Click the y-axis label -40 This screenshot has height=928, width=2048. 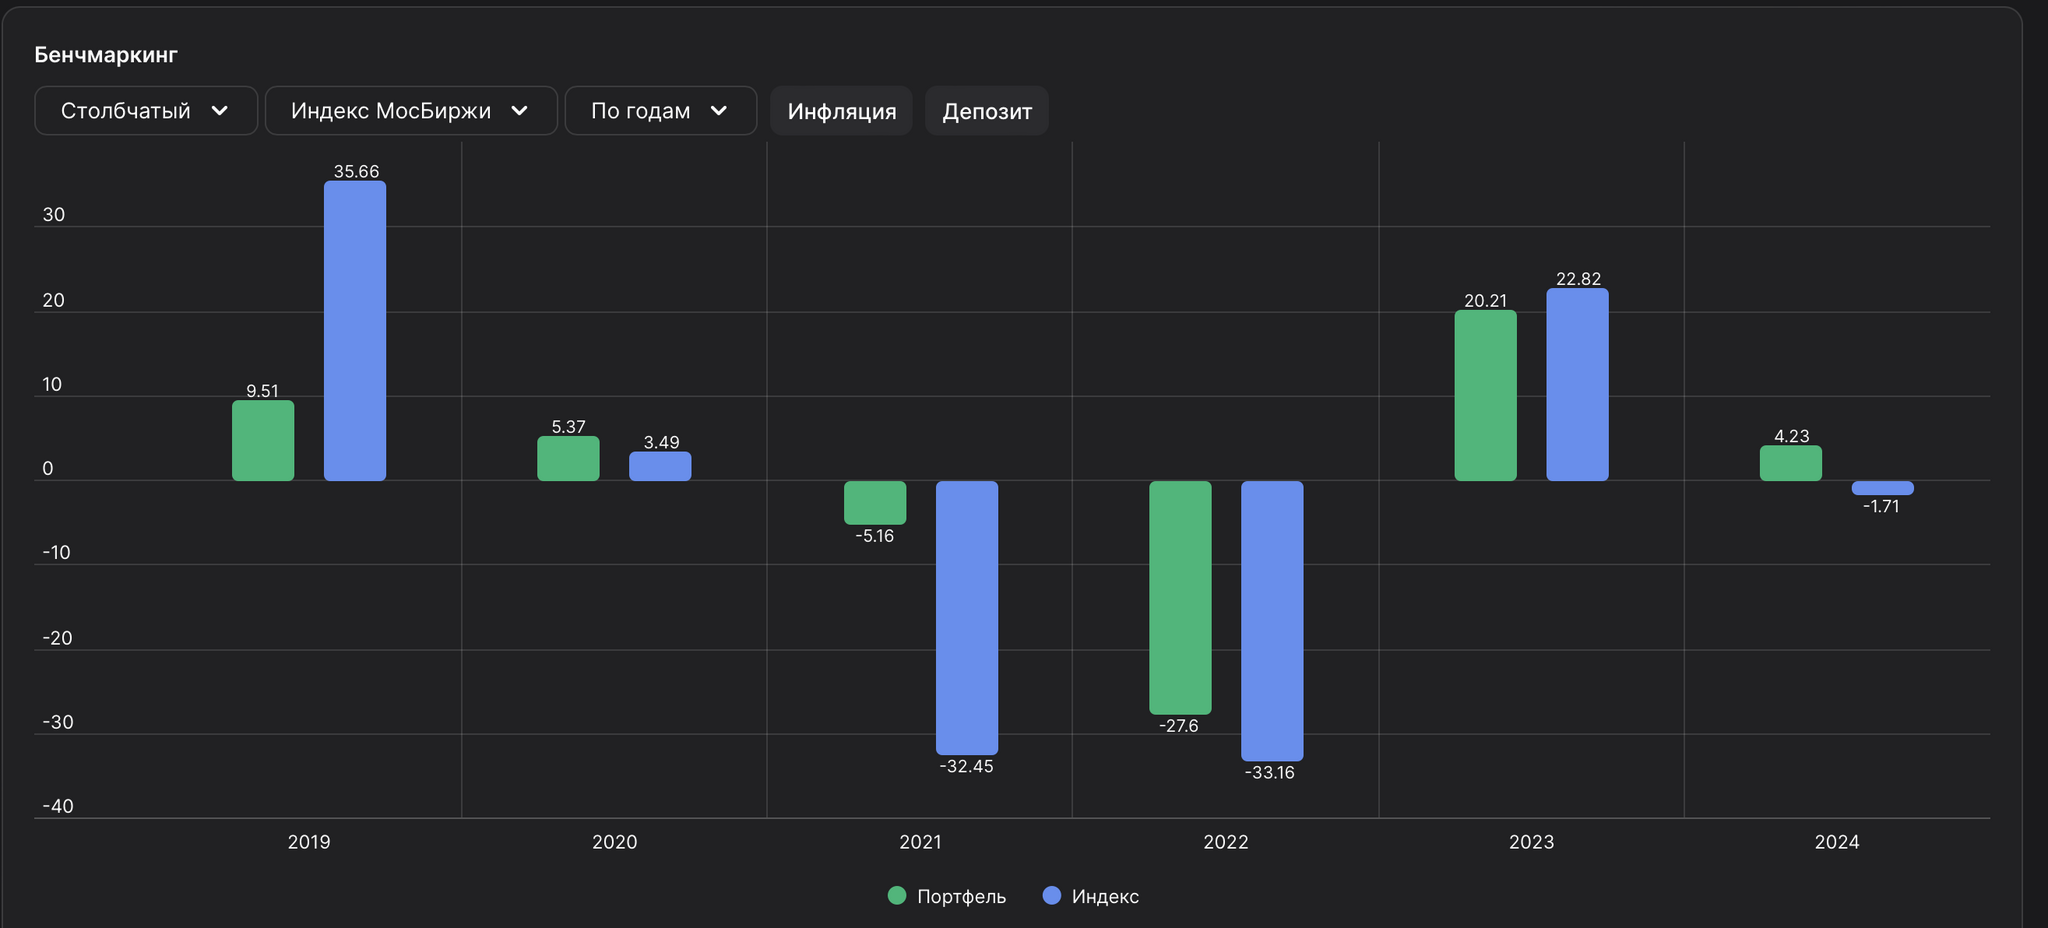pyautogui.click(x=58, y=806)
